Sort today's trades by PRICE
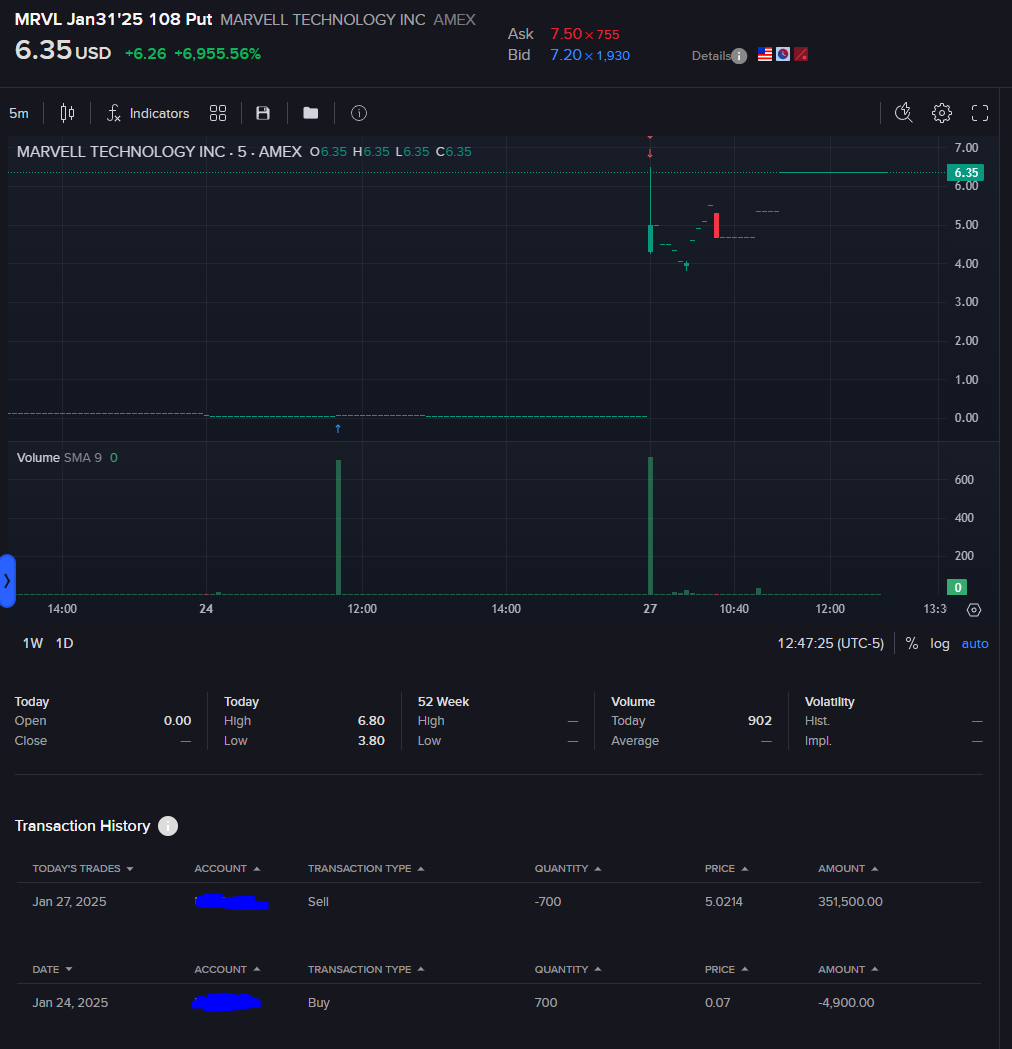Viewport: 1012px width, 1049px height. [x=726, y=868]
